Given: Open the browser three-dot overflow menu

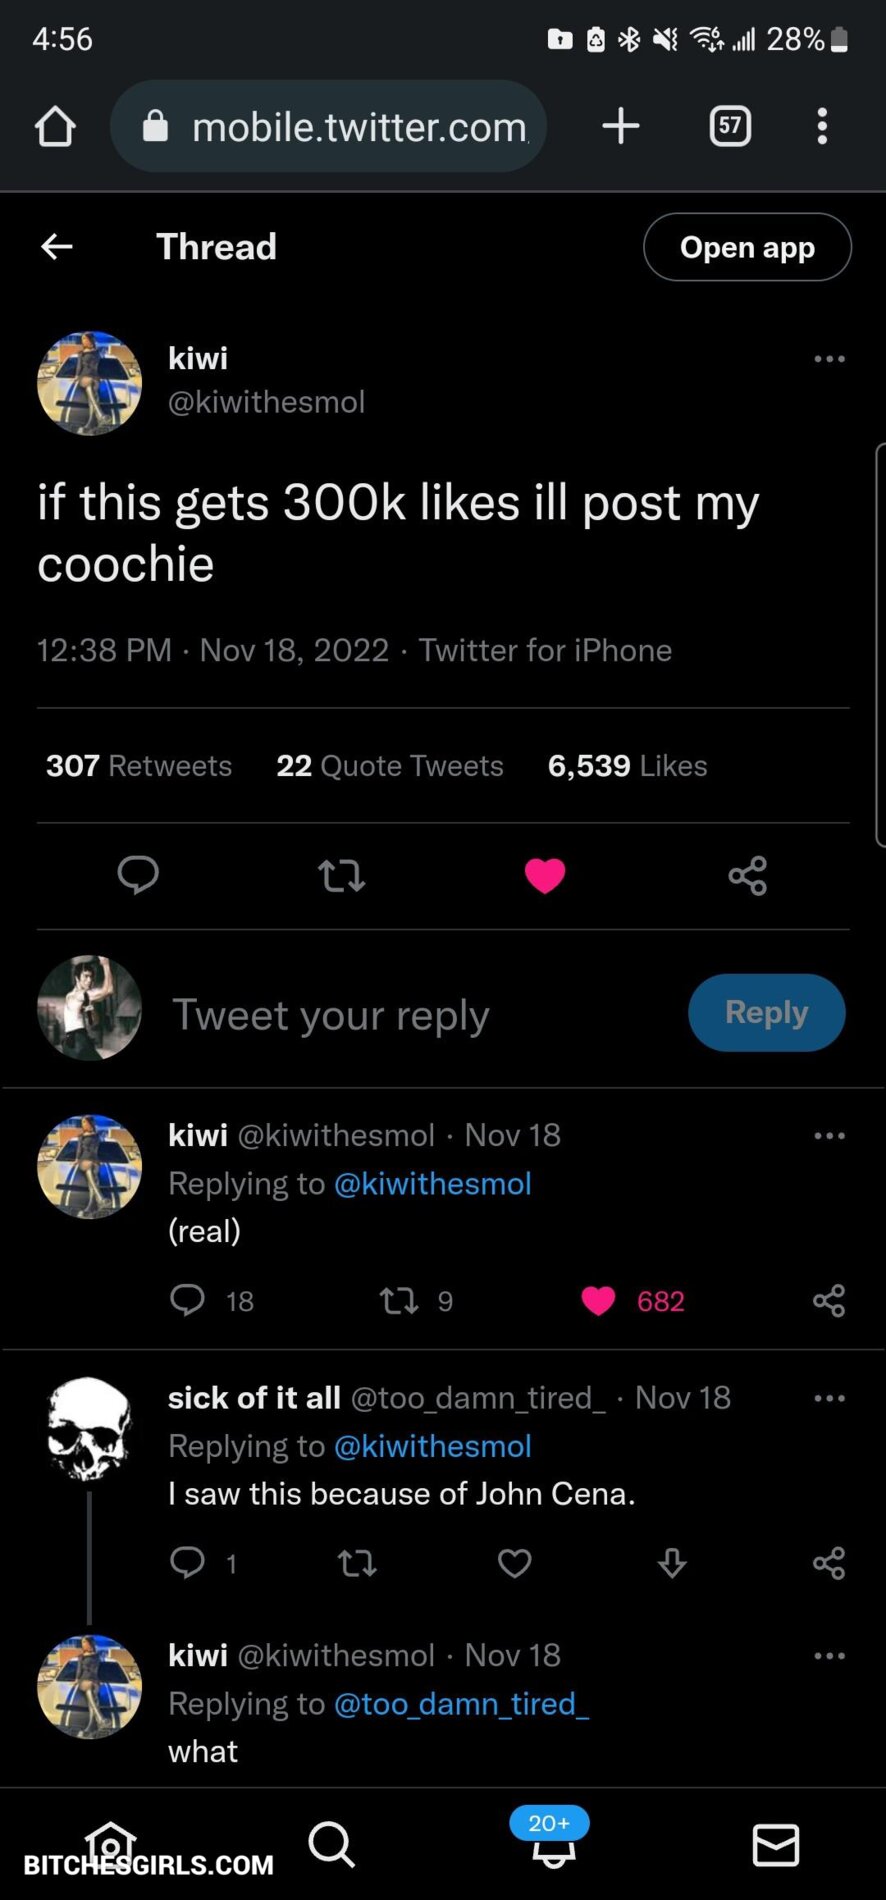Looking at the screenshot, I should point(822,126).
